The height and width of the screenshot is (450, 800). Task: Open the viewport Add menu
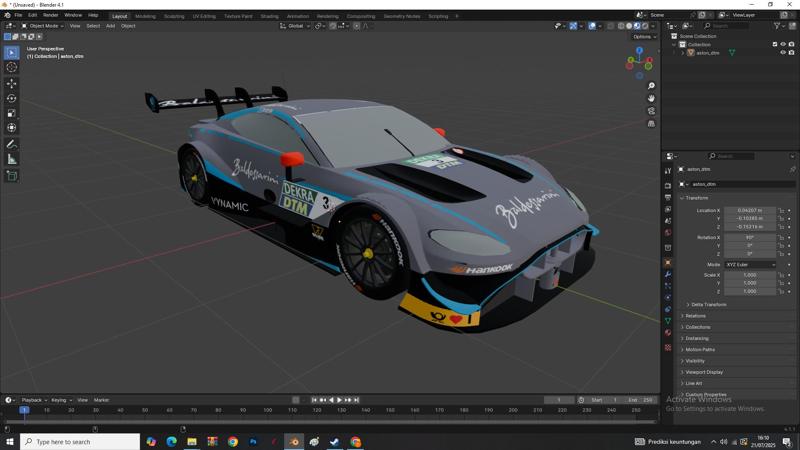pos(110,26)
